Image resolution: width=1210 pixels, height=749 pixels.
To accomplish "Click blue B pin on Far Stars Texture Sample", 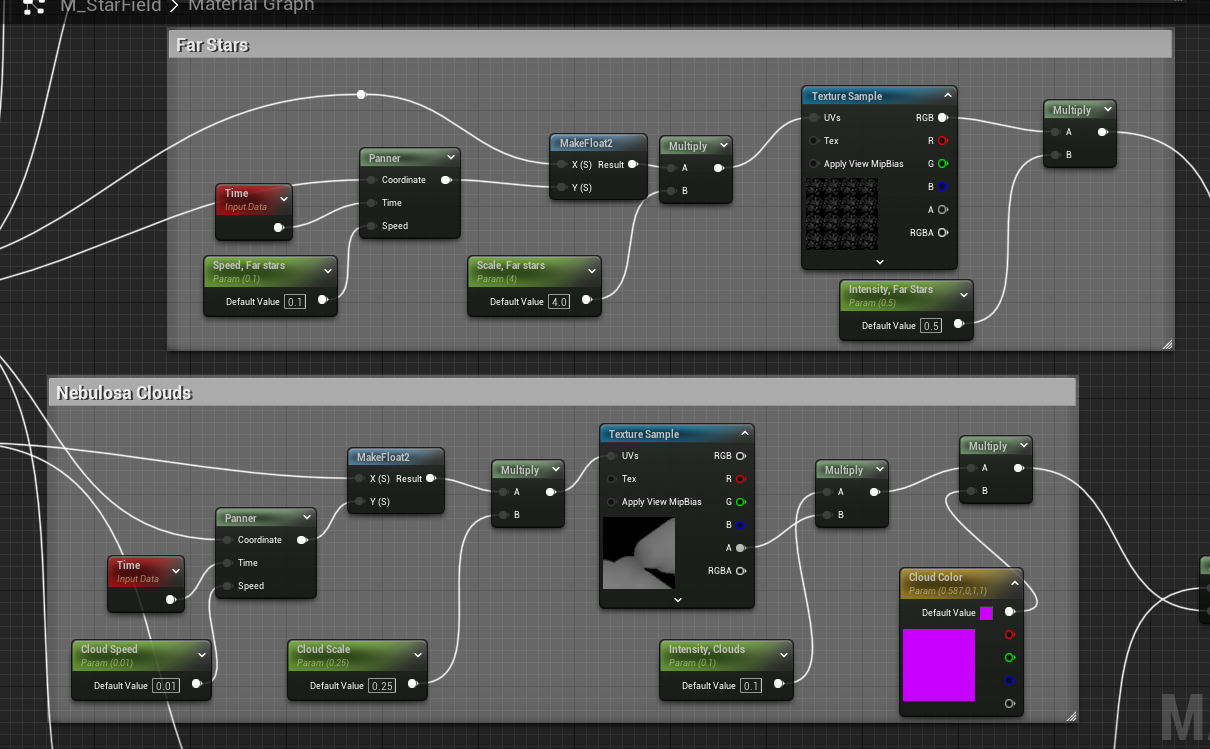I will pos(942,187).
